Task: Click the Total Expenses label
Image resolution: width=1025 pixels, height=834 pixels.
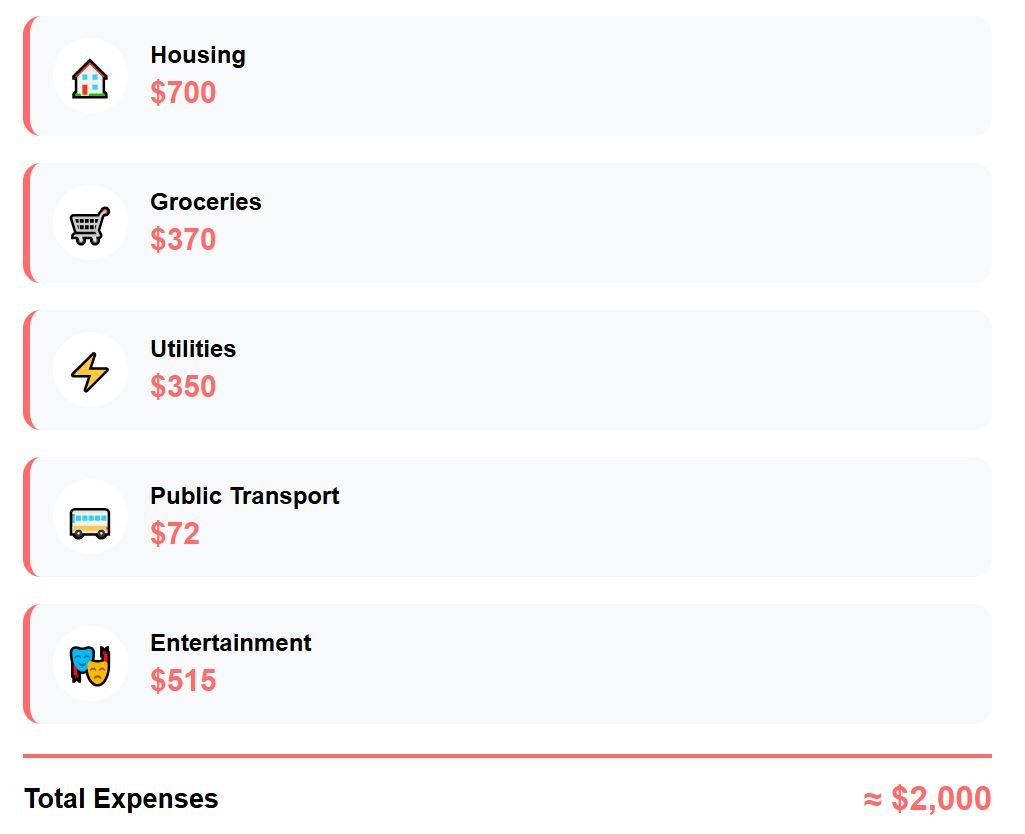Action: pos(121,799)
